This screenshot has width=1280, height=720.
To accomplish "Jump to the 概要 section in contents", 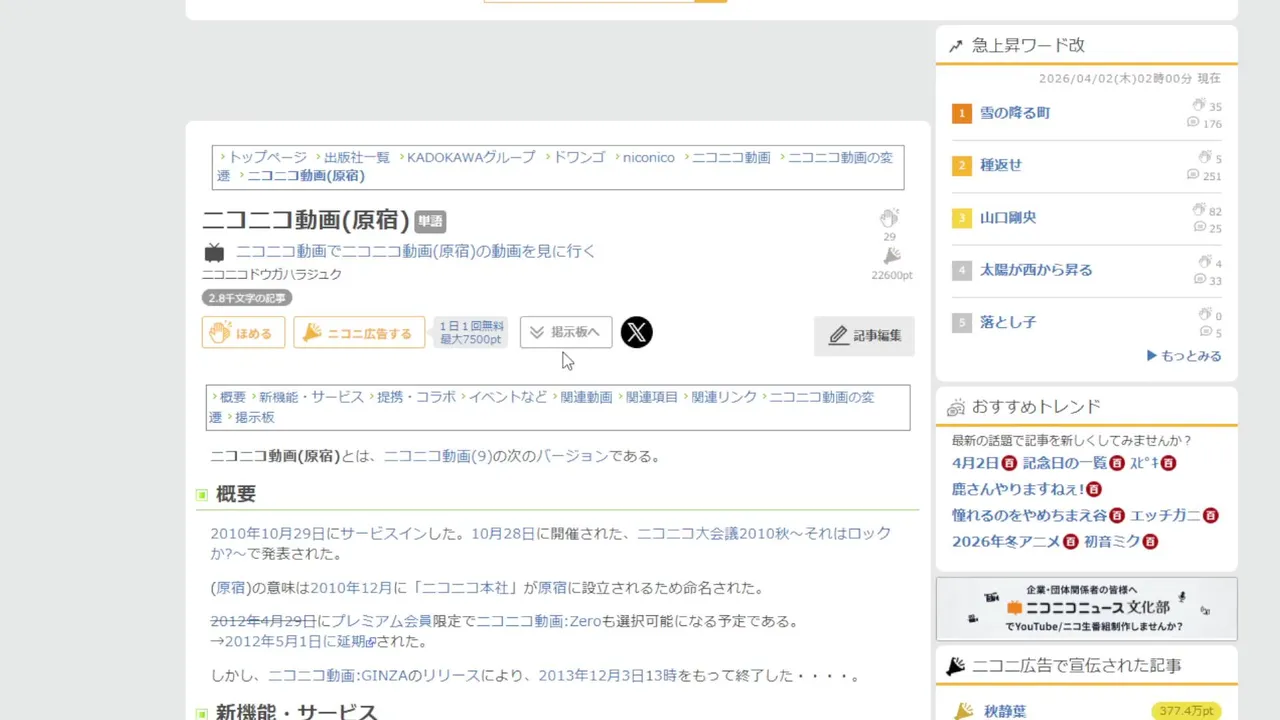I will pyautogui.click(x=232, y=397).
